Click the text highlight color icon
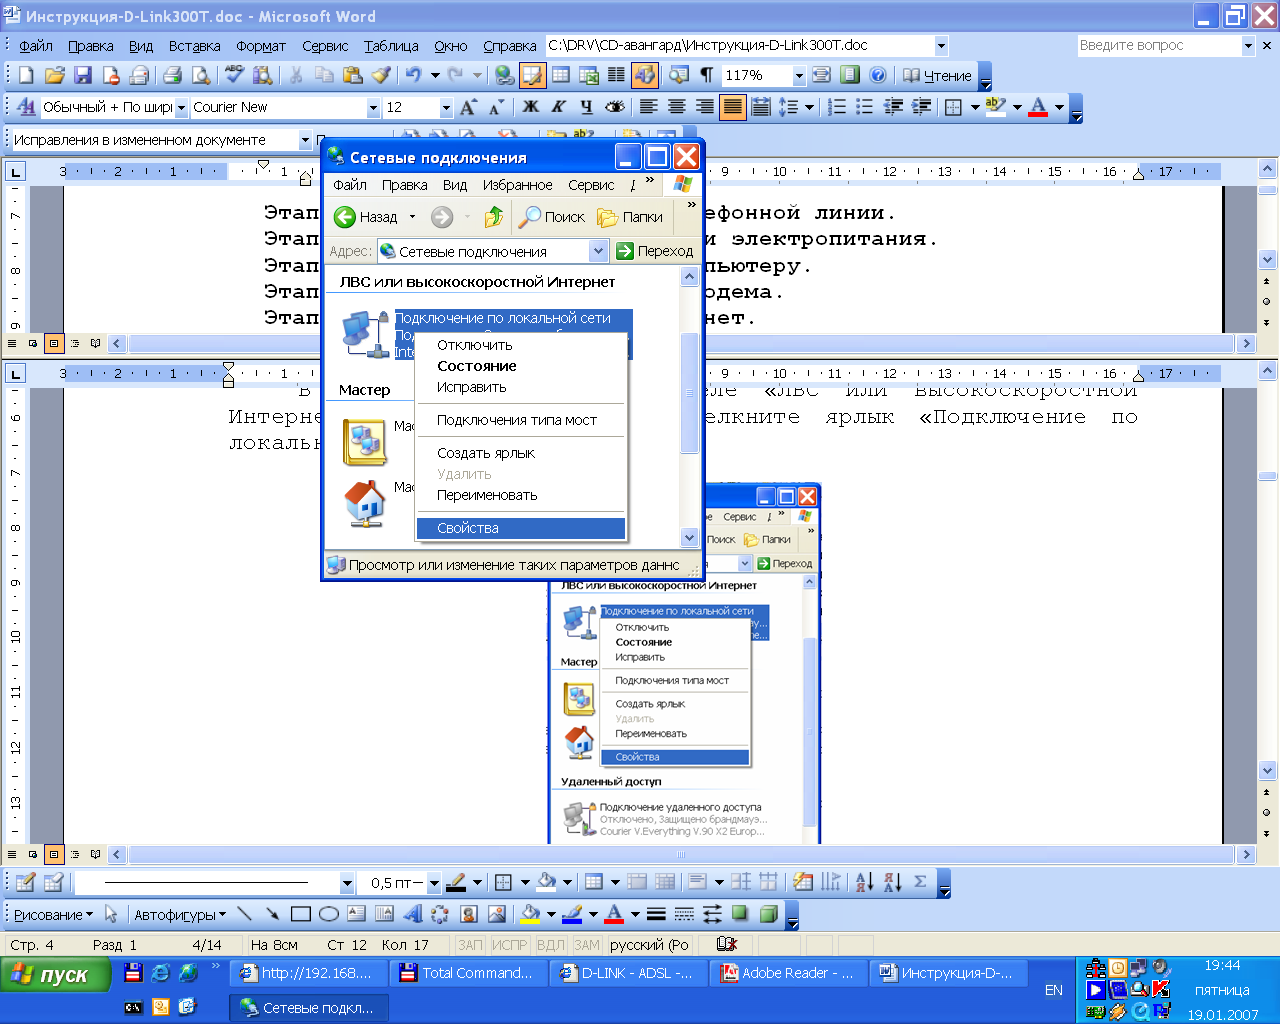This screenshot has height=1024, width=1280. click(x=996, y=107)
